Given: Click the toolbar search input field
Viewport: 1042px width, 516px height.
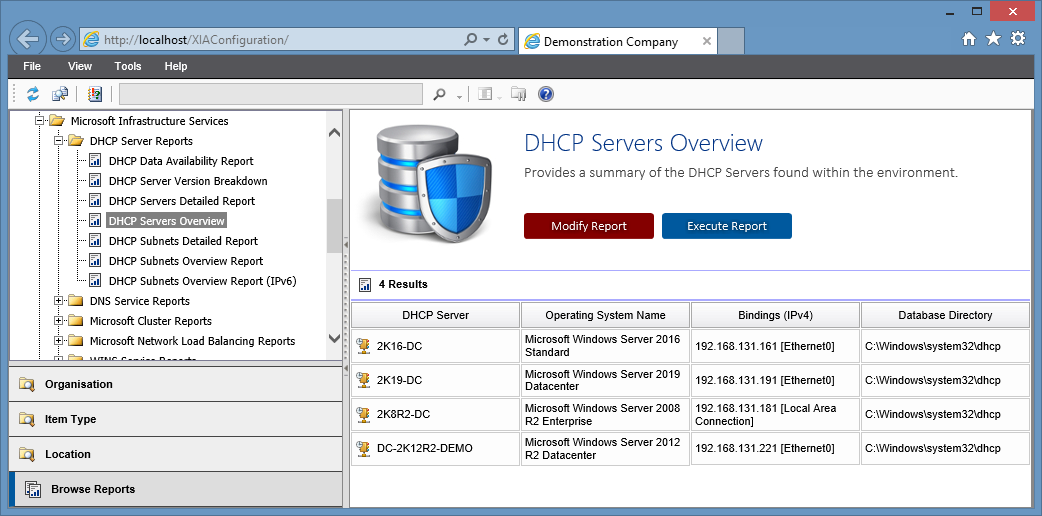Looking at the screenshot, I should 271,94.
